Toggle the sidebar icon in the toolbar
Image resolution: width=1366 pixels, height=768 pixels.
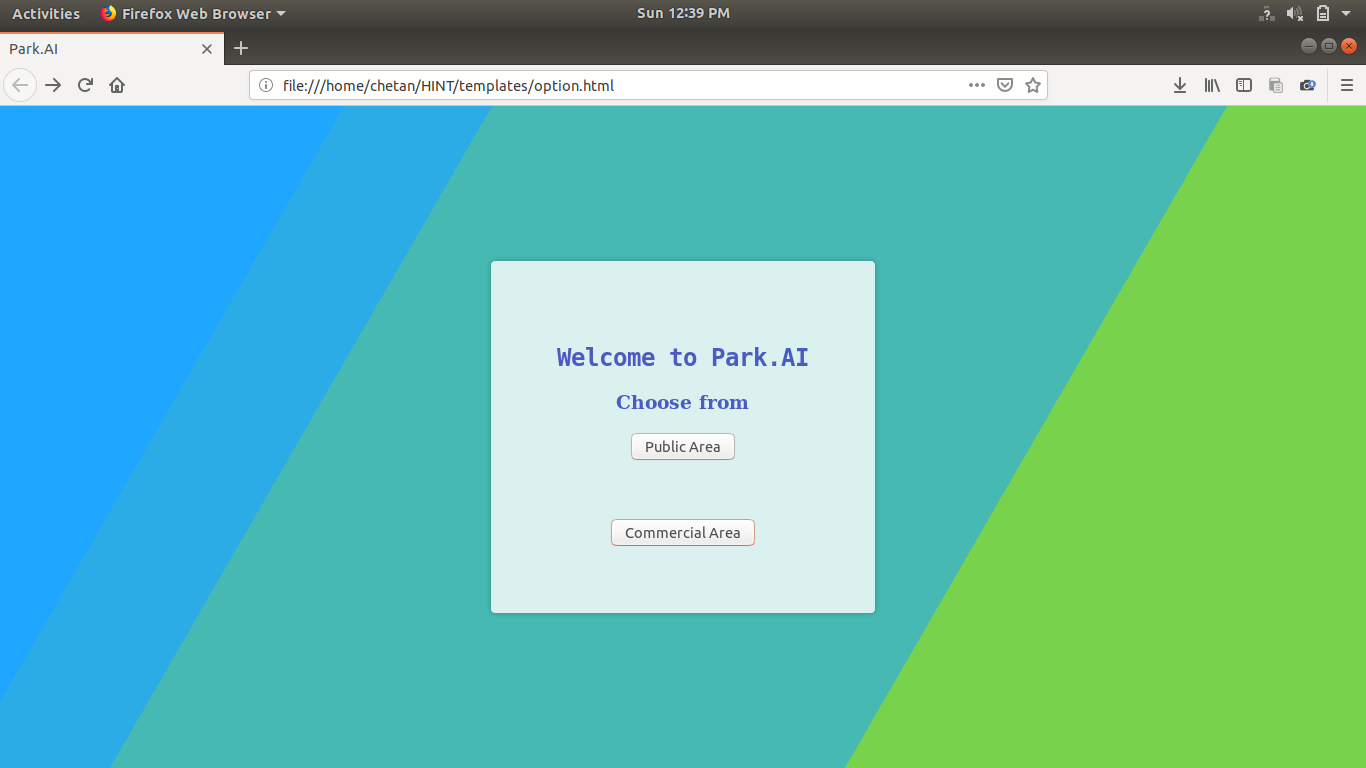tap(1244, 85)
